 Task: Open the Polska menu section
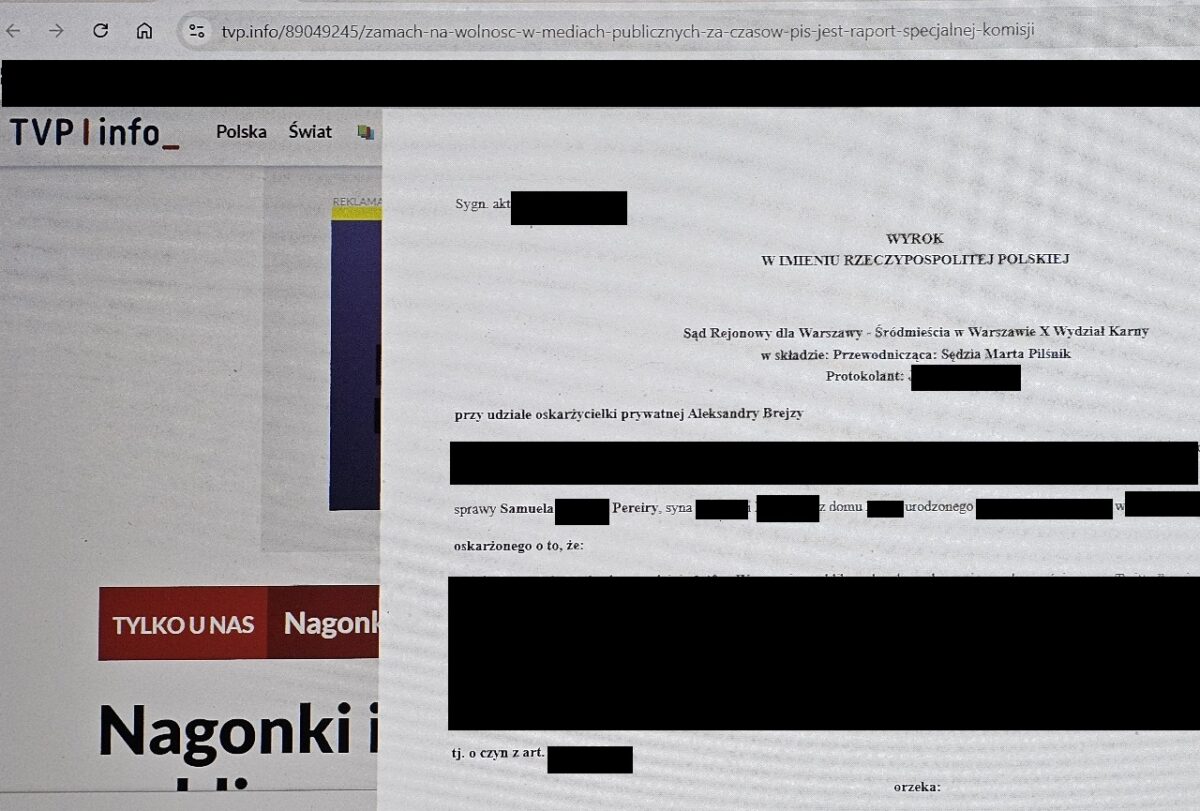pos(241,132)
